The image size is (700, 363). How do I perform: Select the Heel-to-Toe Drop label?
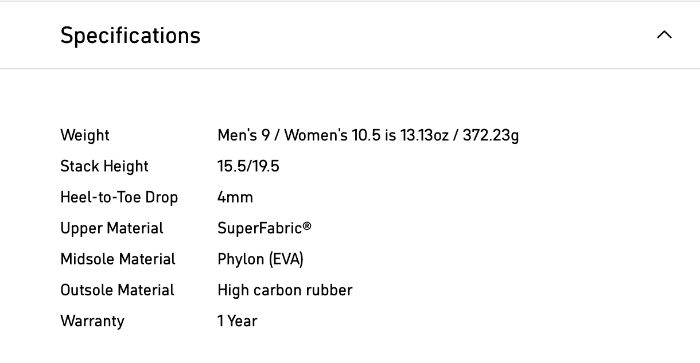click(119, 197)
